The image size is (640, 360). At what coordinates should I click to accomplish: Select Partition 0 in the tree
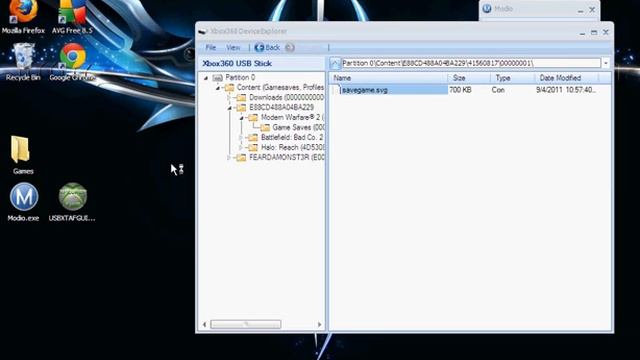240,78
